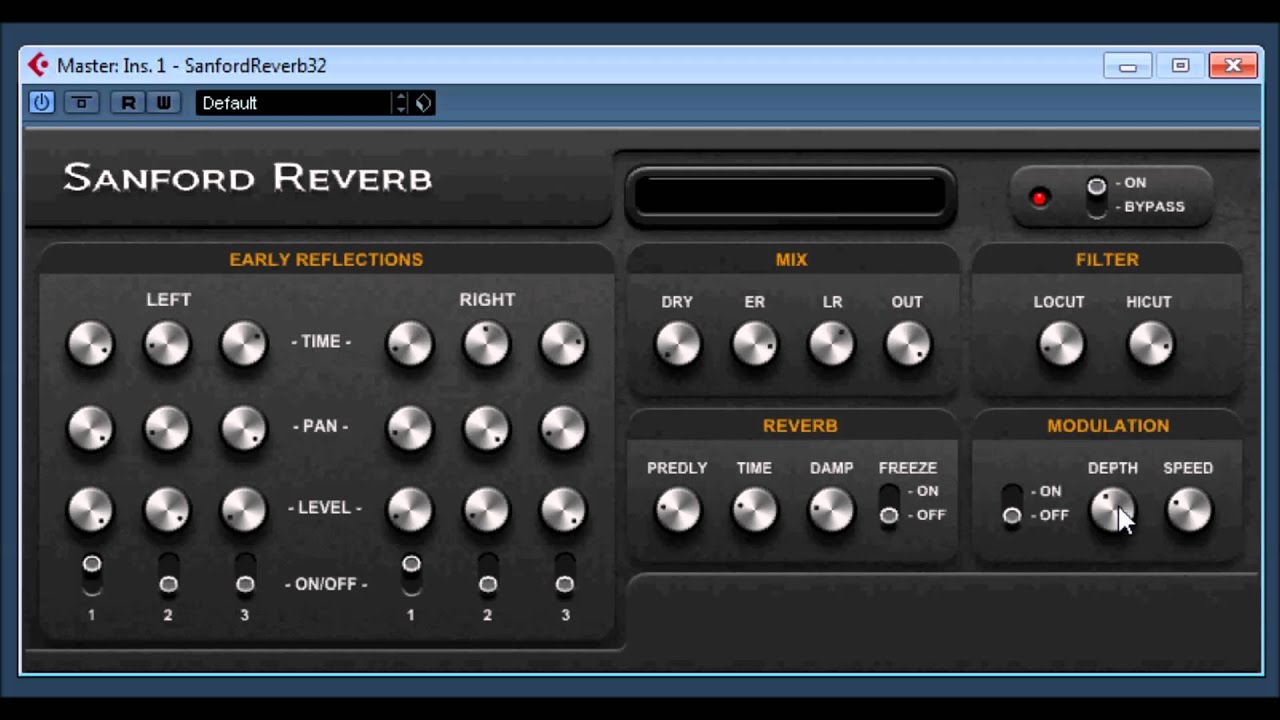Viewport: 1280px width, 720px height.
Task: Click Right reflection 1 PAN knob
Action: 410,428
